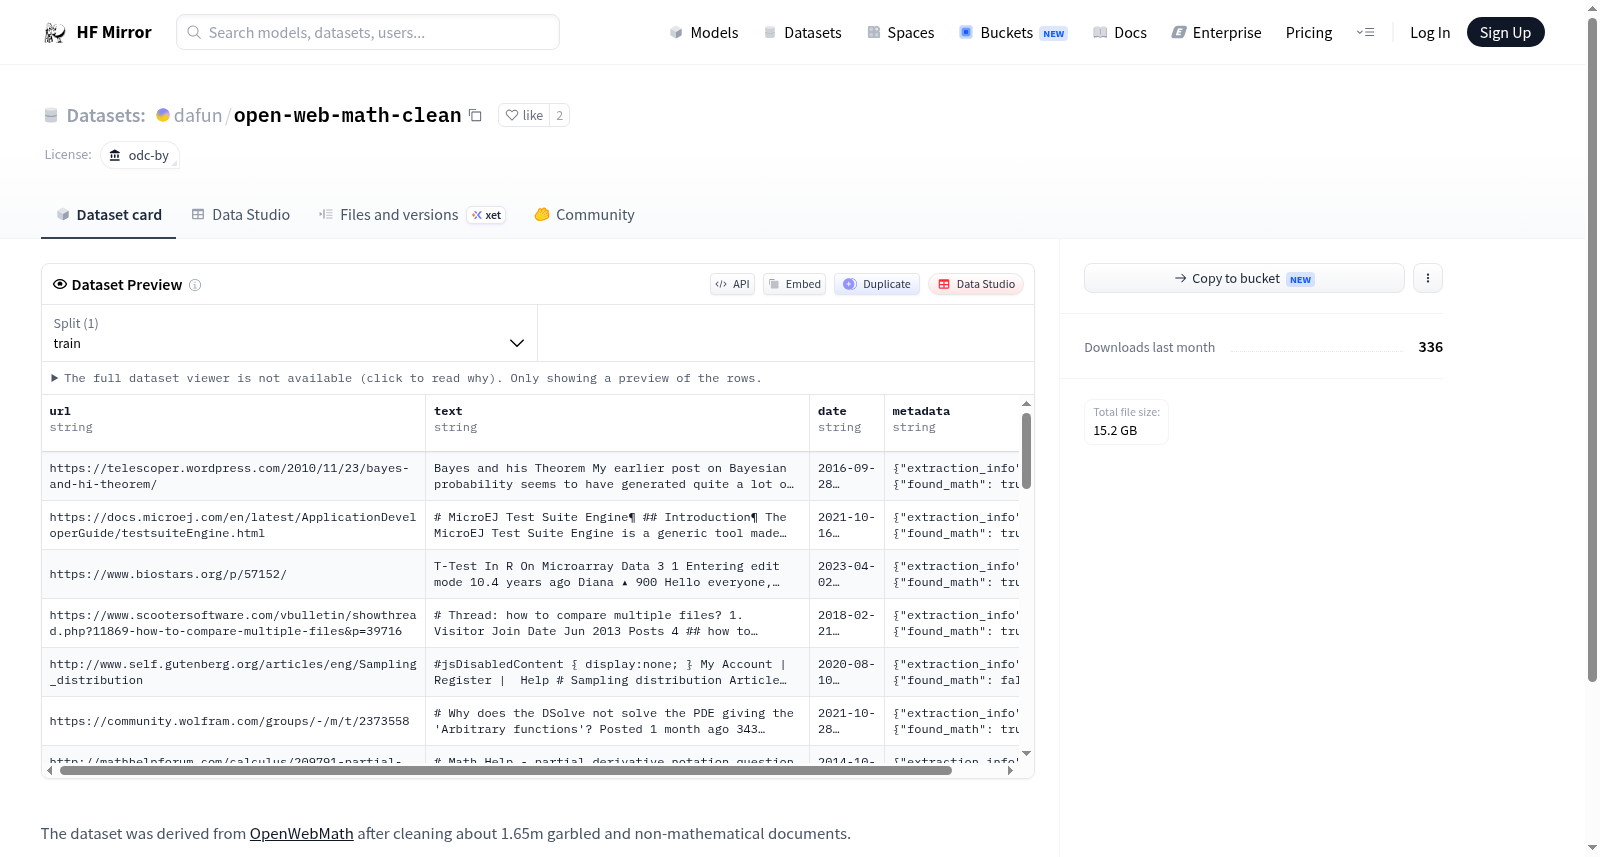Image resolution: width=1600 pixels, height=857 pixels.
Task: Open the like count of 2
Action: pyautogui.click(x=560, y=116)
